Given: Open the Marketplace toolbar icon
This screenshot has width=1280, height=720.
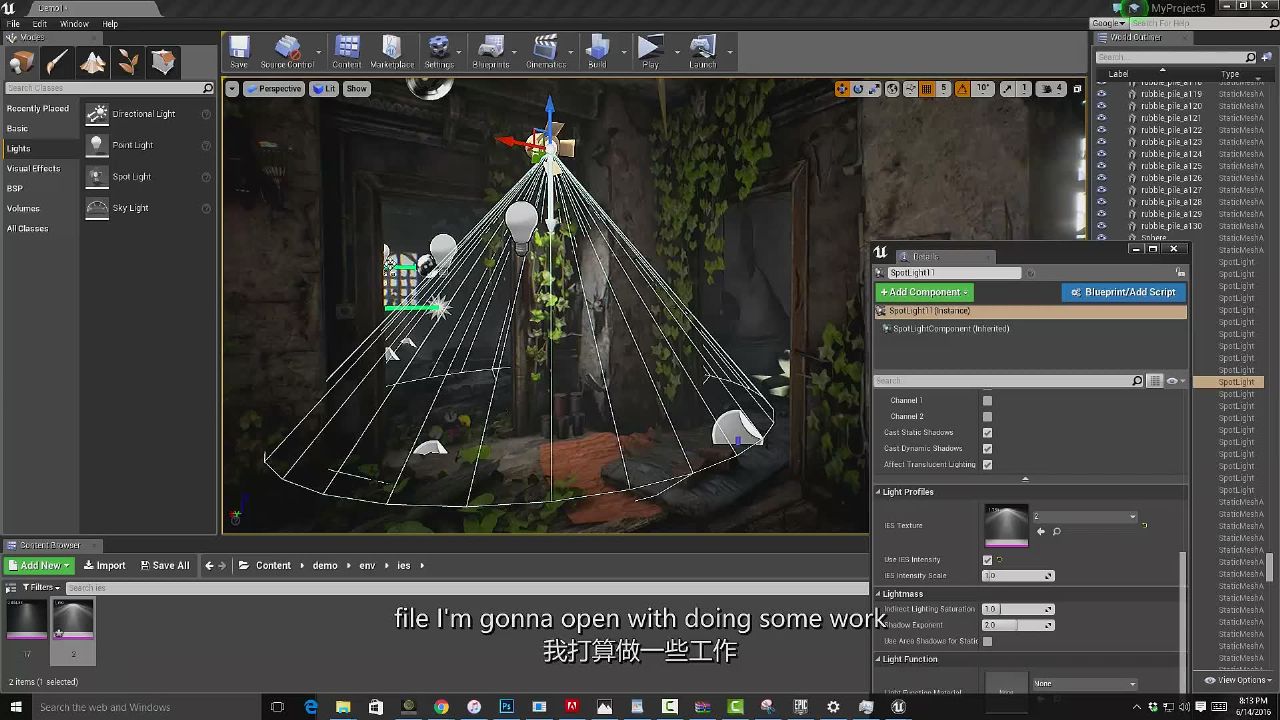Looking at the screenshot, I should 392,51.
